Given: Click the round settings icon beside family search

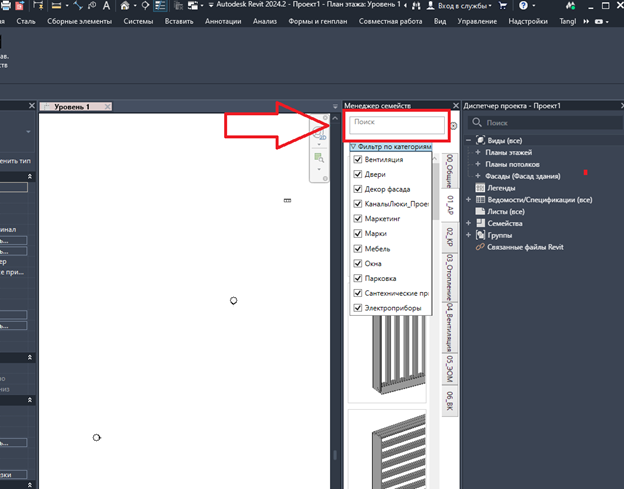Looking at the screenshot, I should point(453,126).
